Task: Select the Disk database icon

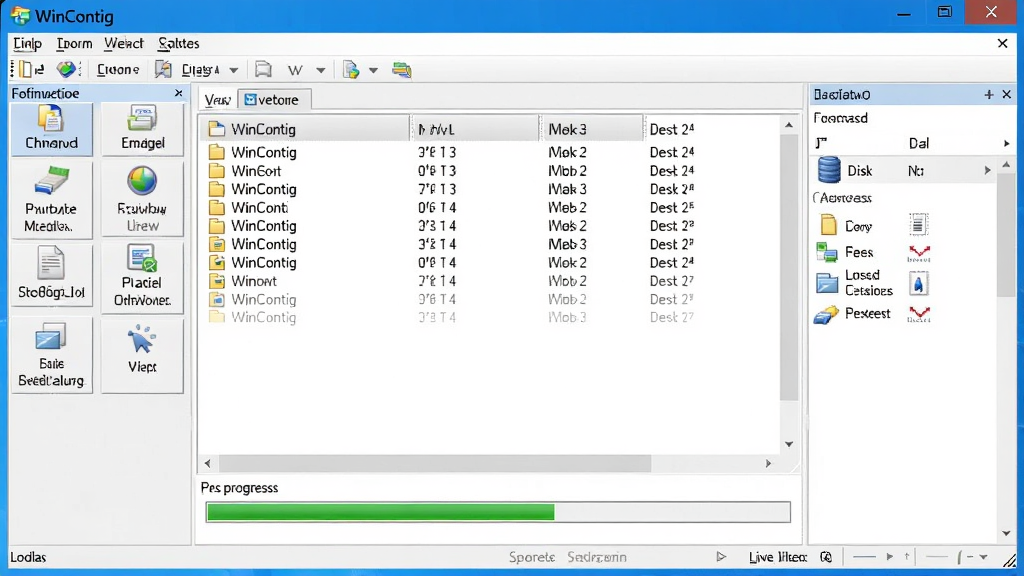Action: 829,170
